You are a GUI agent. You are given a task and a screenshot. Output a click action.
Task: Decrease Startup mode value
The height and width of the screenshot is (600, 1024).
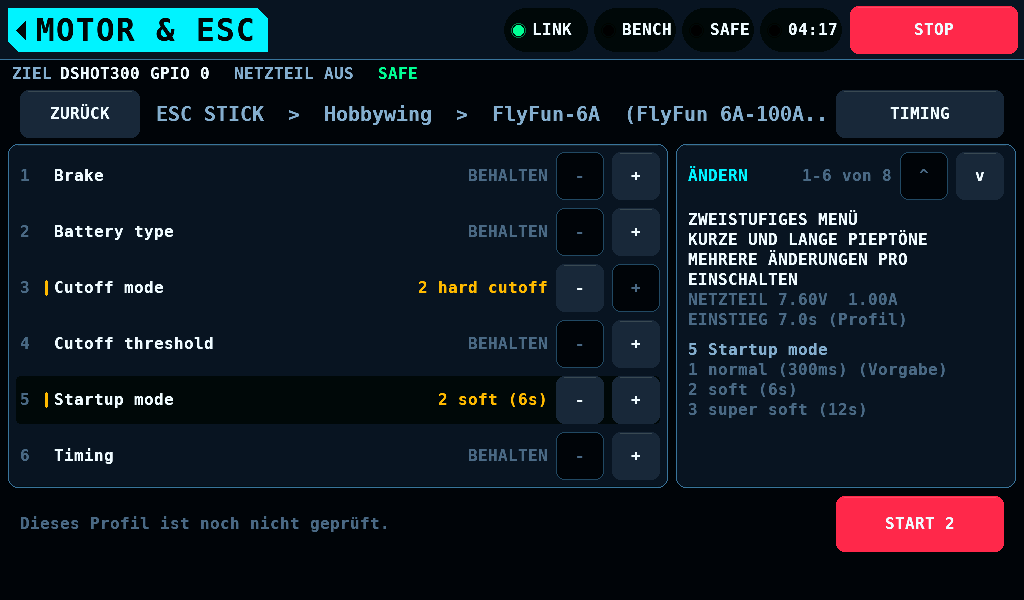[x=579, y=400]
